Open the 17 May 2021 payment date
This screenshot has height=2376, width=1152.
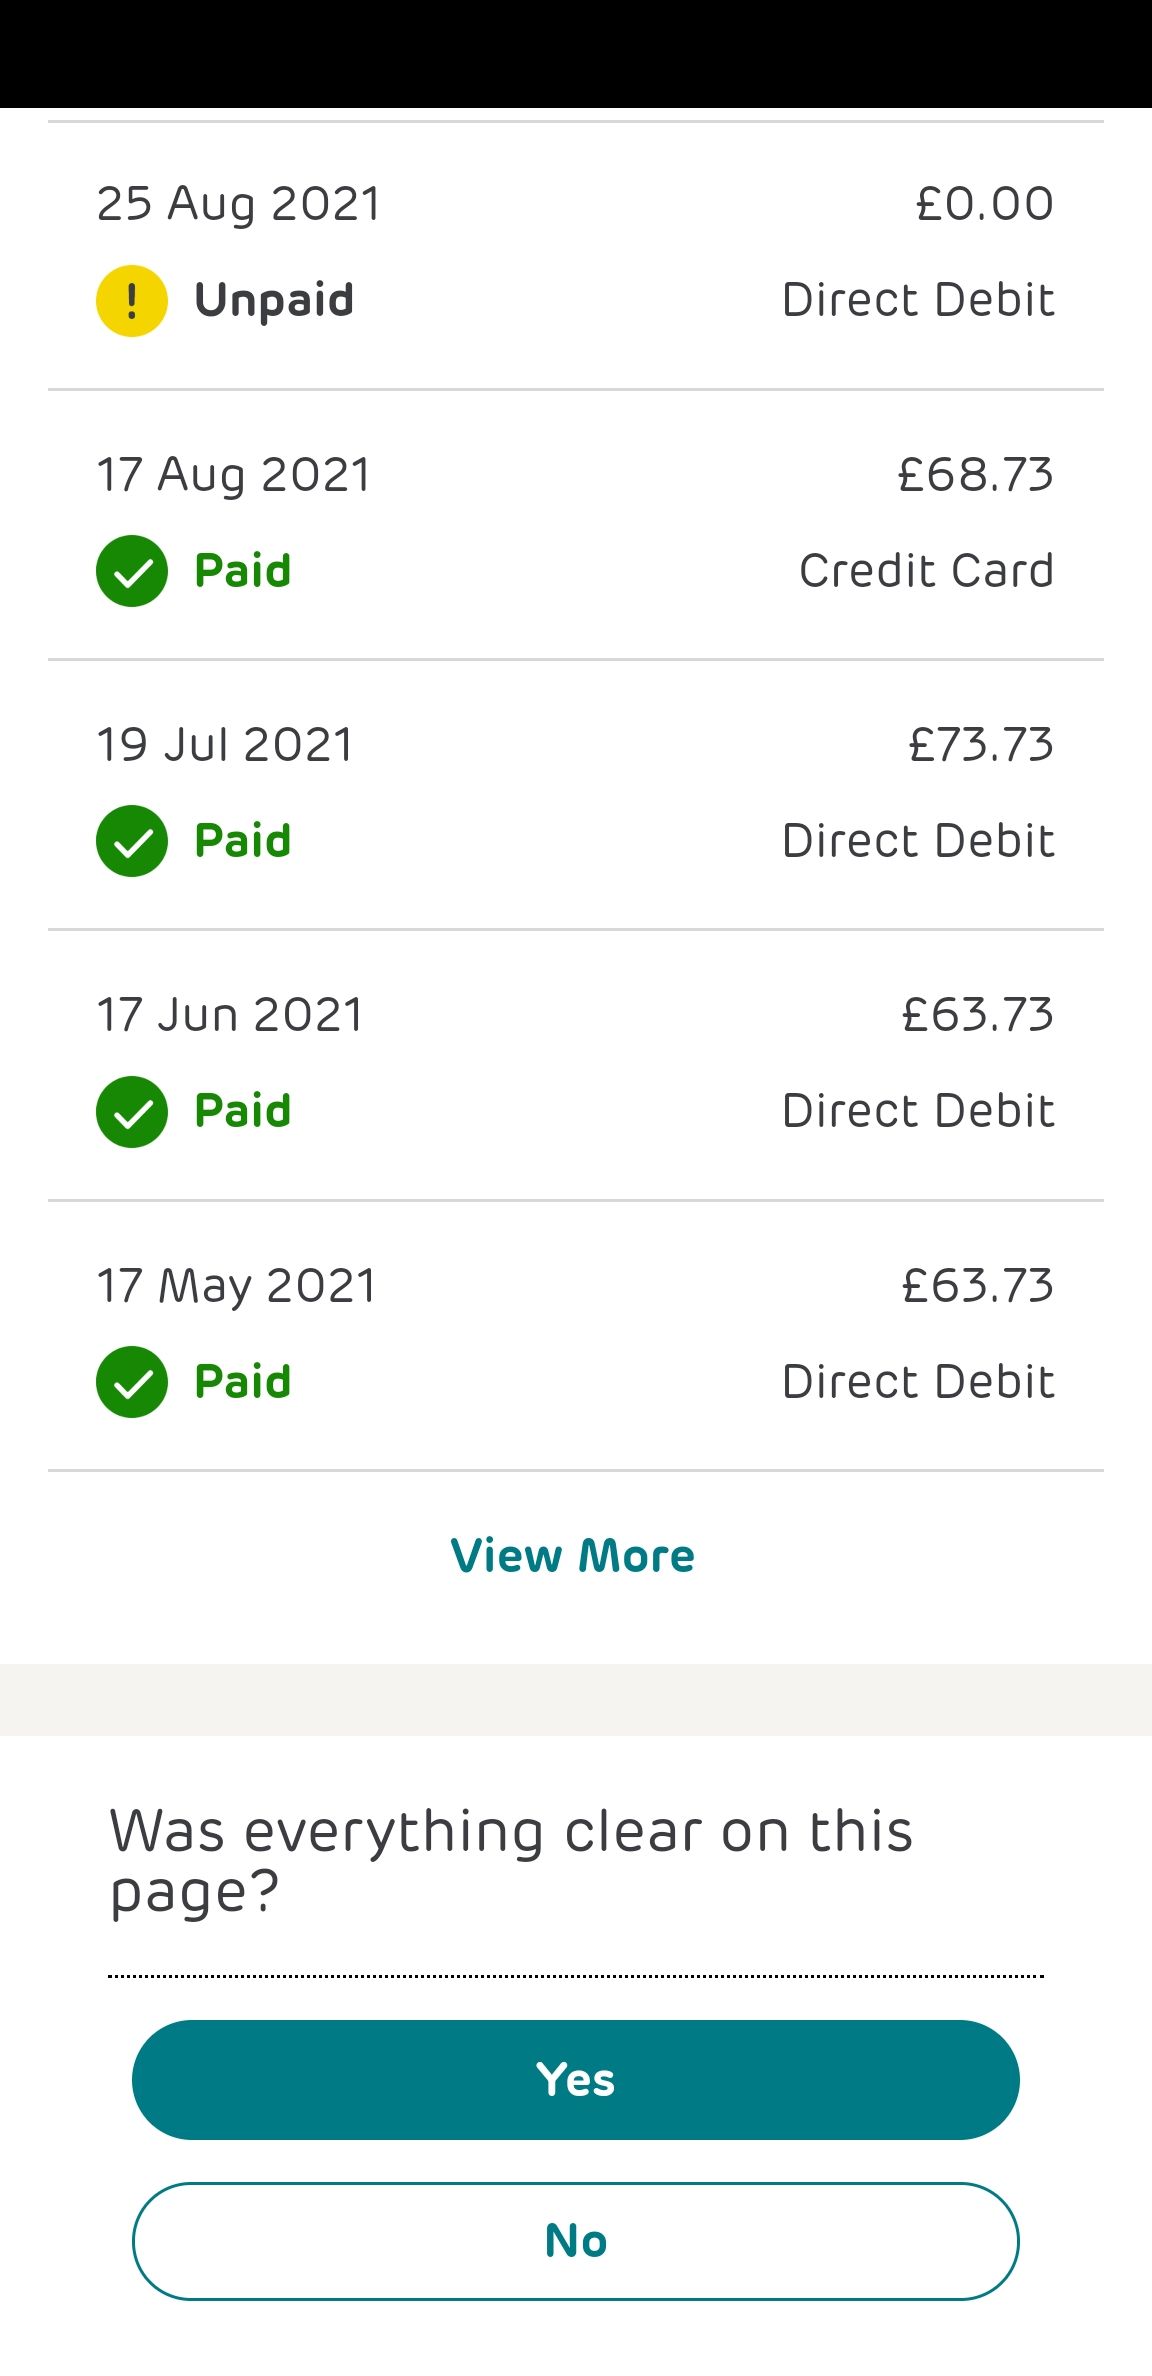pos(237,1286)
